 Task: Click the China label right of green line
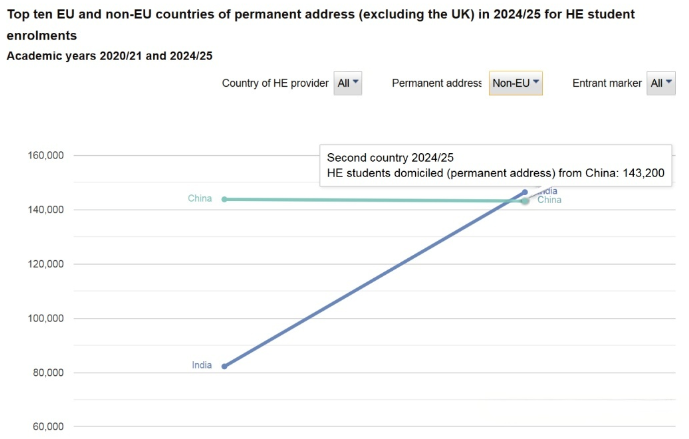(x=550, y=200)
